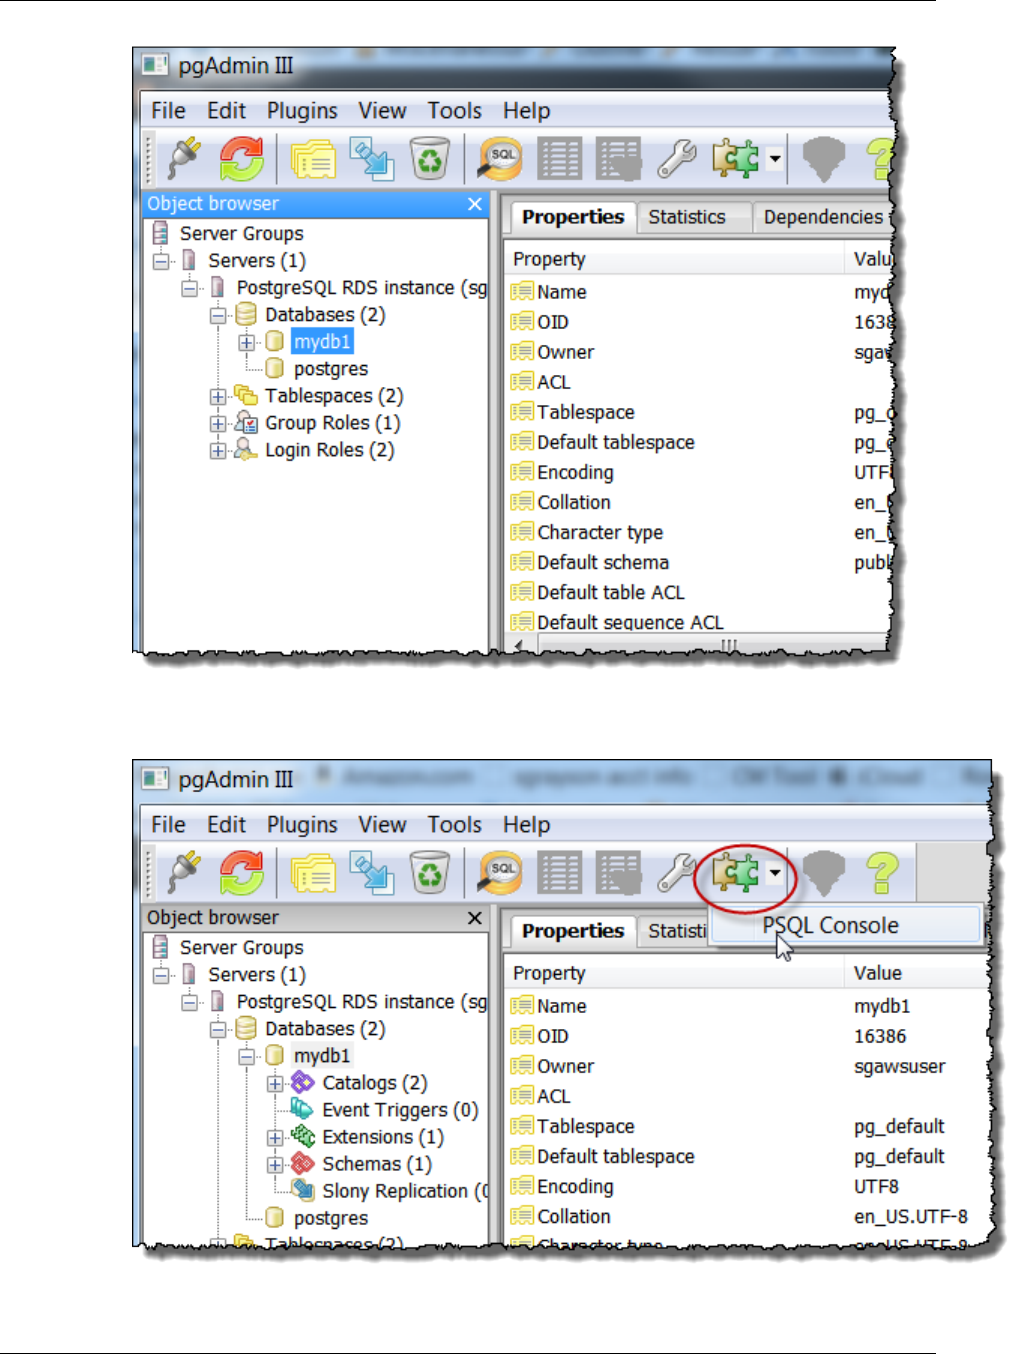The width and height of the screenshot is (1021, 1354).
Task: Select Slony Replication node in bottom window tree
Action: [405, 1191]
